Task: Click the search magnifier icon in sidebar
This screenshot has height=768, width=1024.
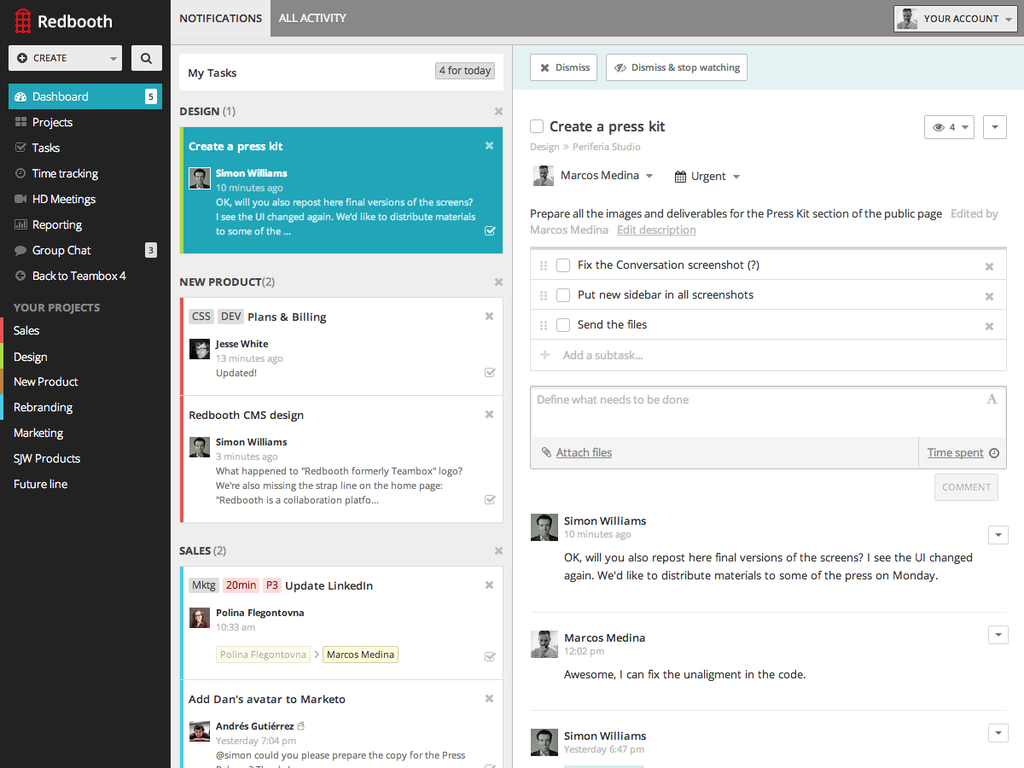Action: tap(146, 58)
